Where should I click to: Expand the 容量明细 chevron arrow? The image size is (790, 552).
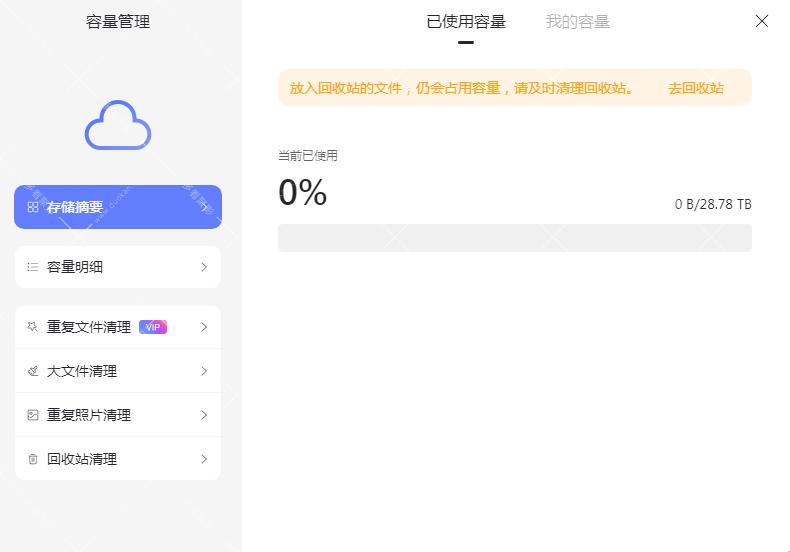[x=204, y=267]
